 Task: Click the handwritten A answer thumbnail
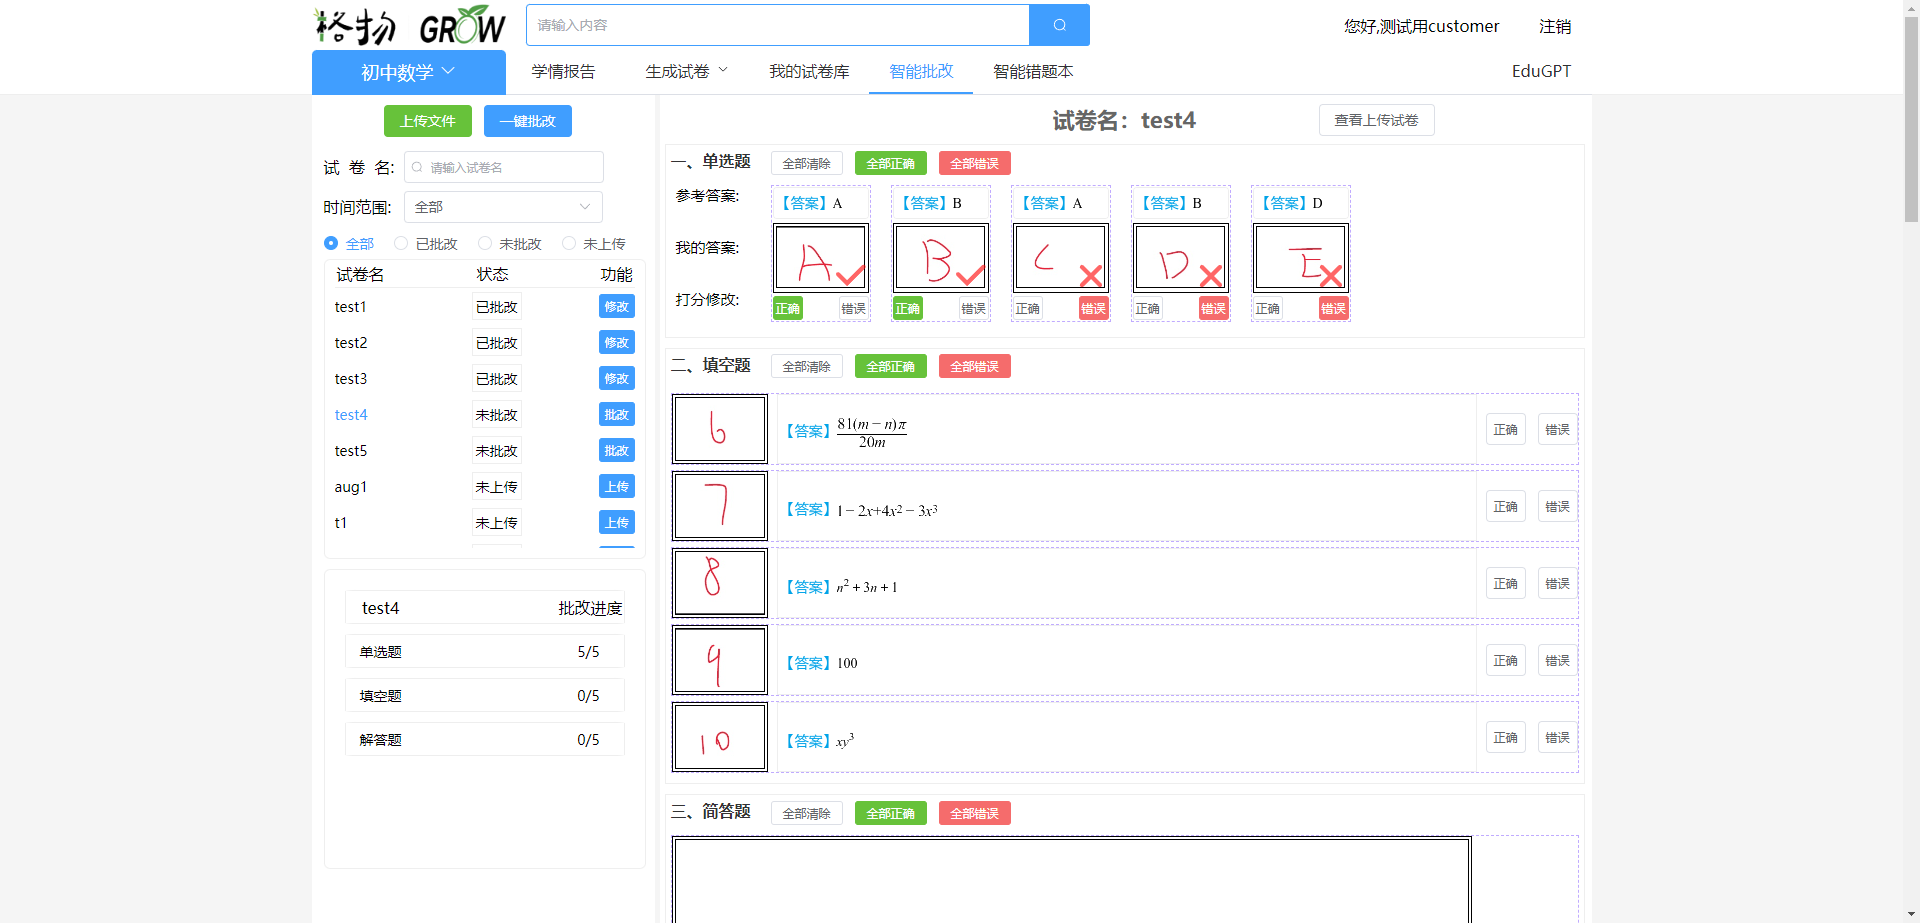pyautogui.click(x=820, y=258)
